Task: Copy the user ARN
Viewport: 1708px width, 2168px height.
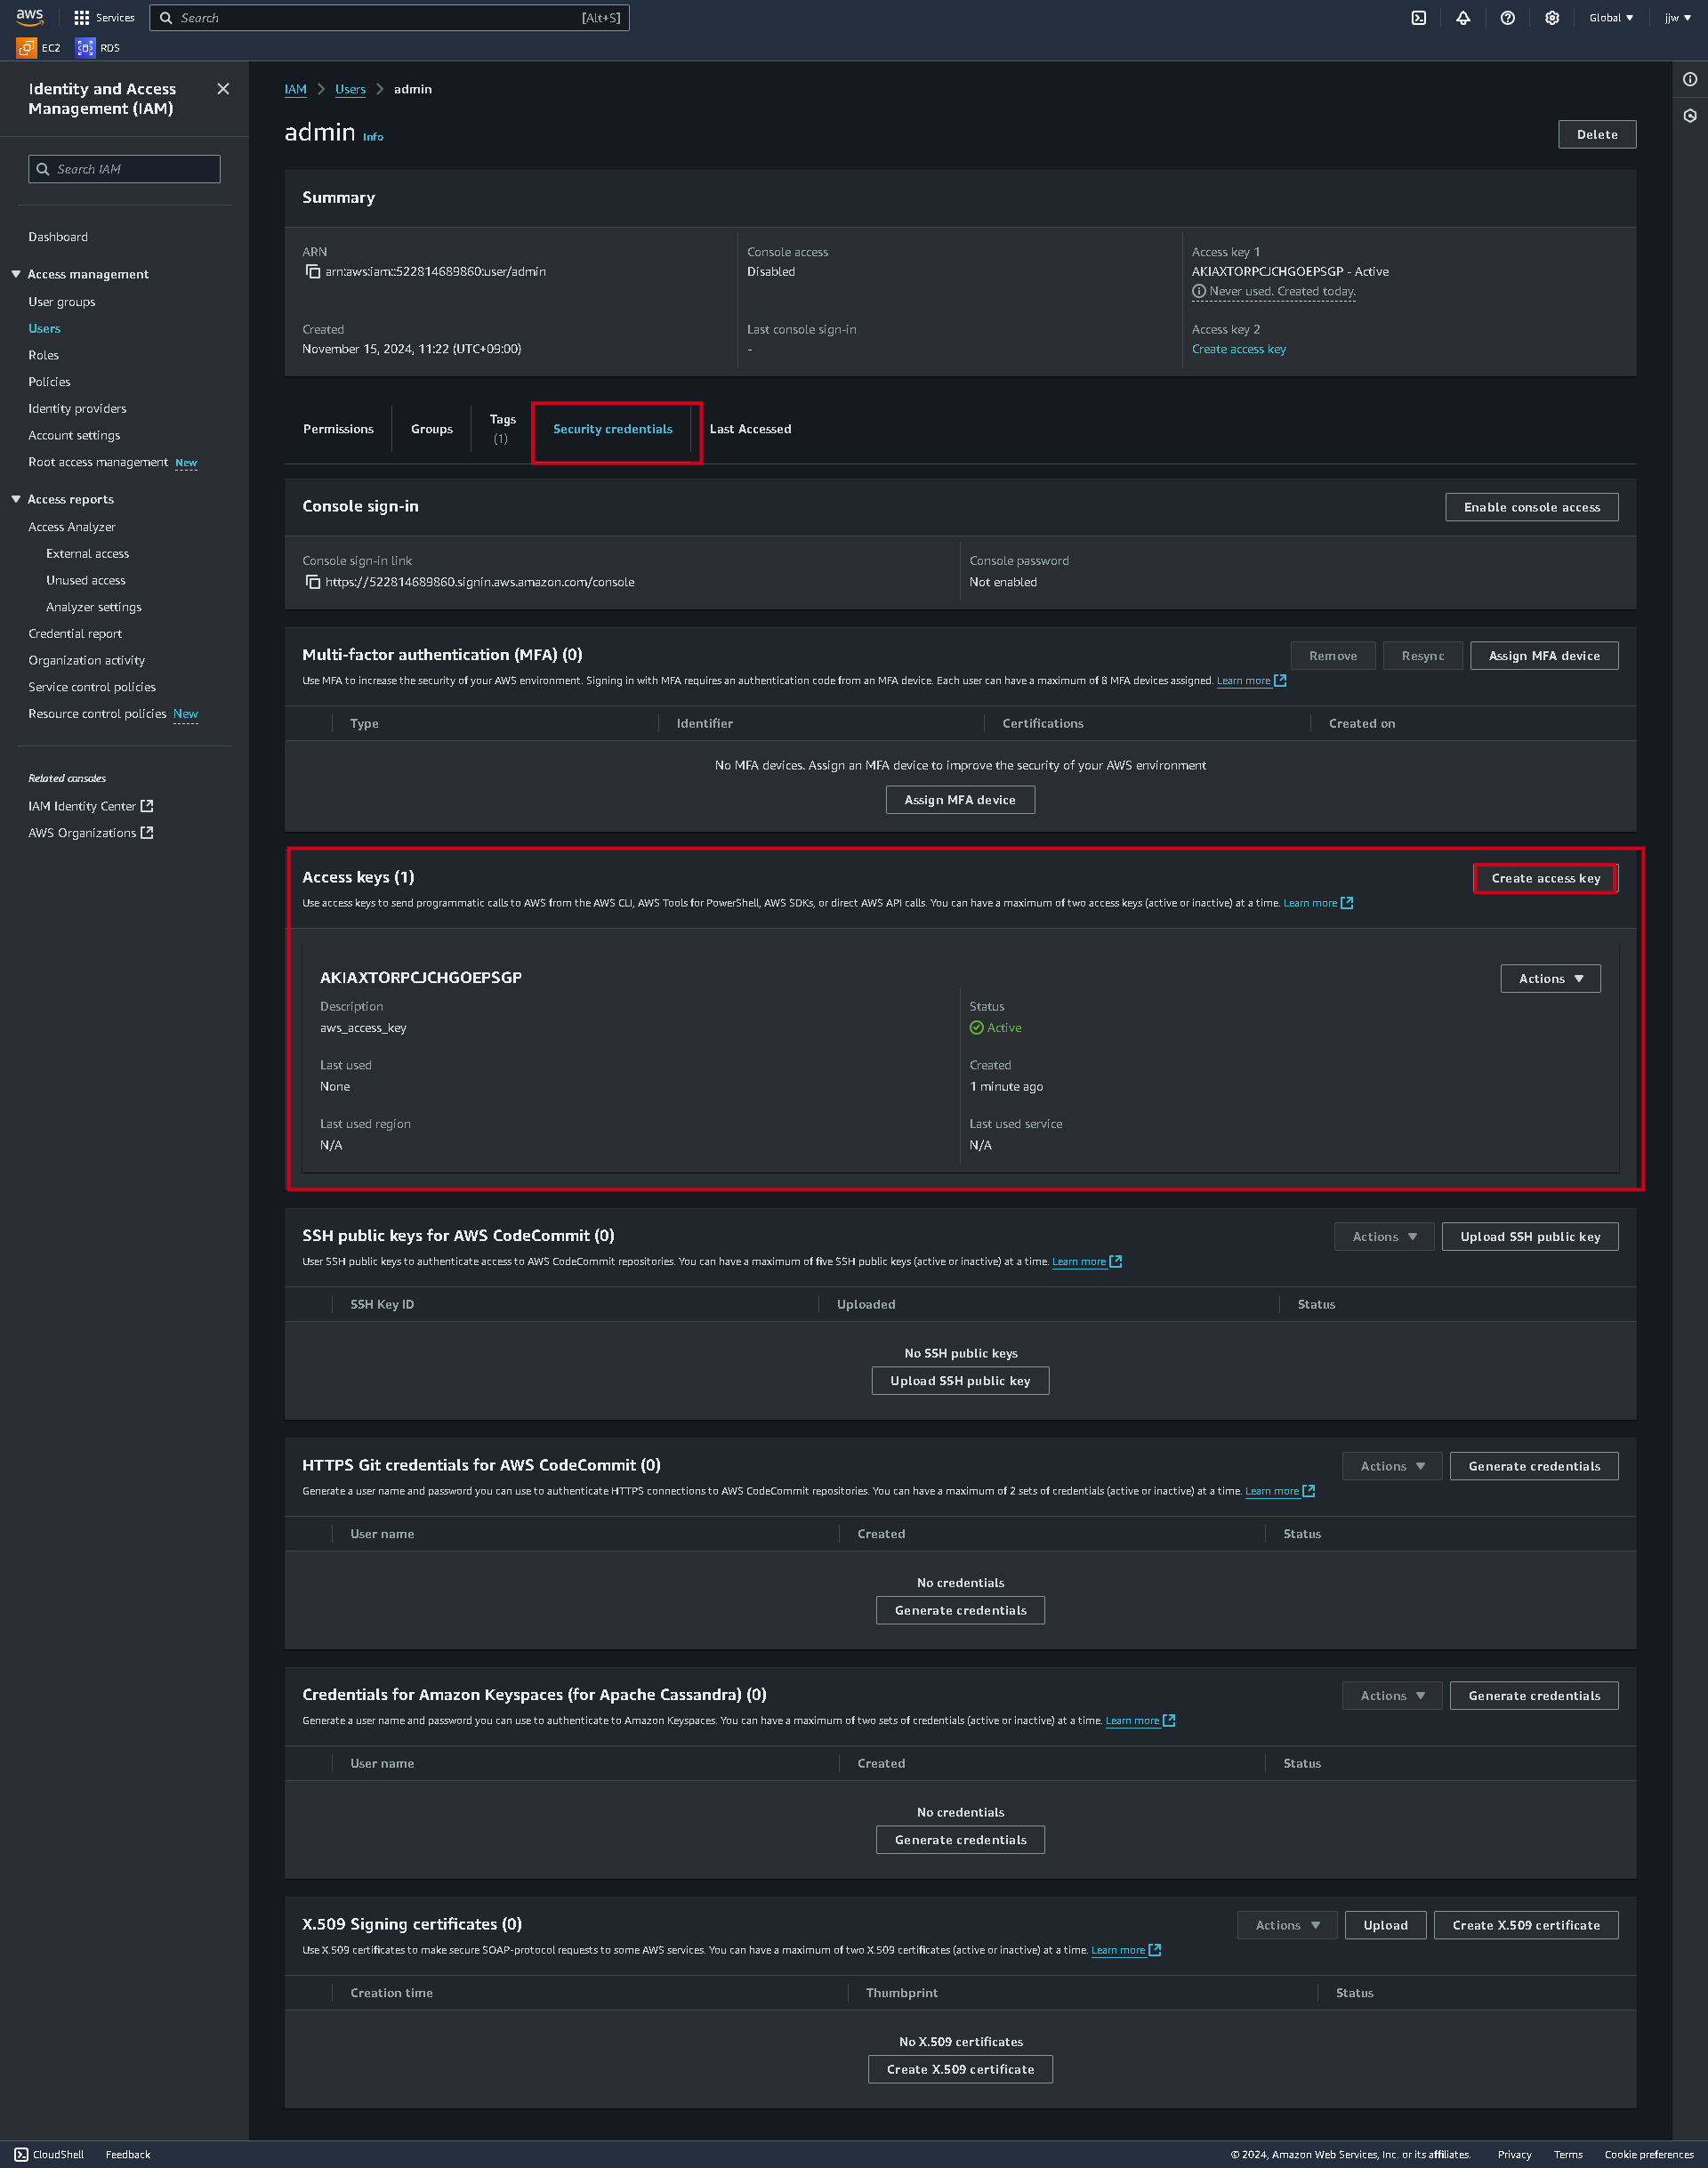Action: (x=313, y=272)
